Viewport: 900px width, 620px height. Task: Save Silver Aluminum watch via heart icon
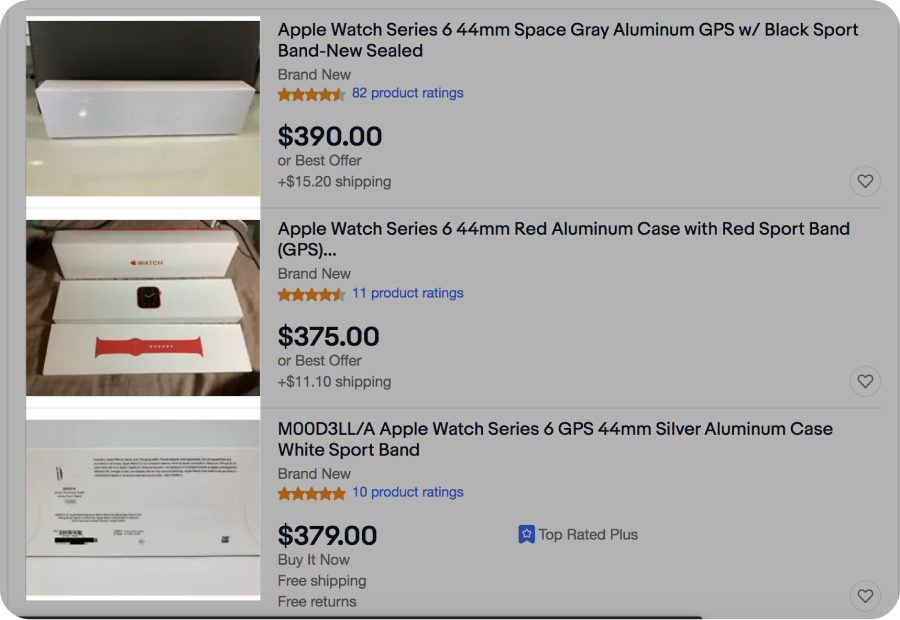[865, 596]
